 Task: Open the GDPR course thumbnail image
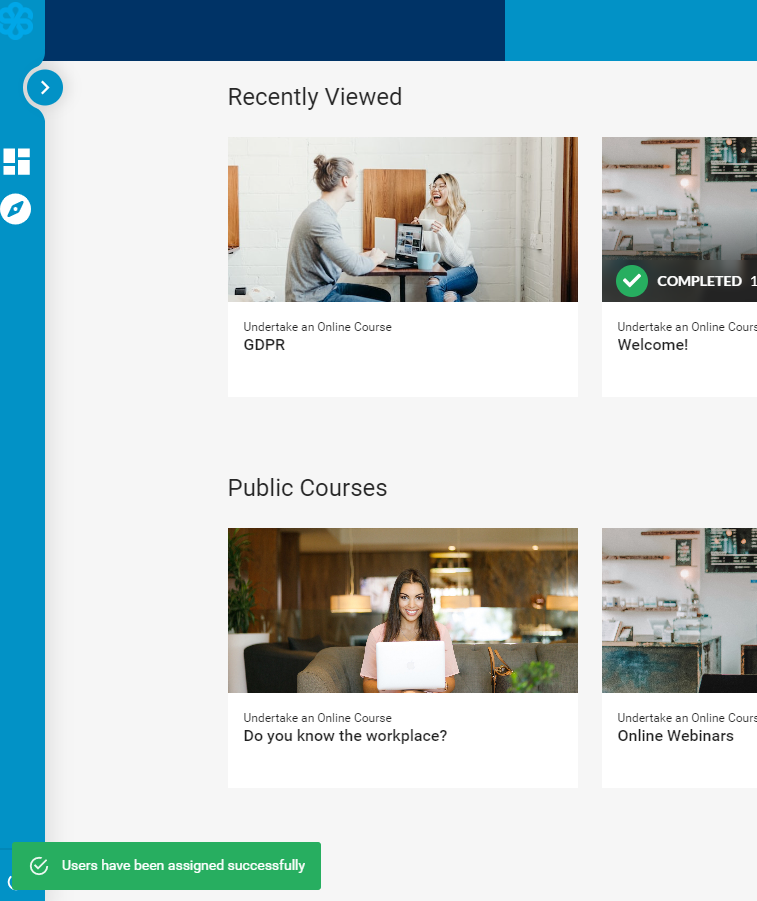click(x=402, y=219)
